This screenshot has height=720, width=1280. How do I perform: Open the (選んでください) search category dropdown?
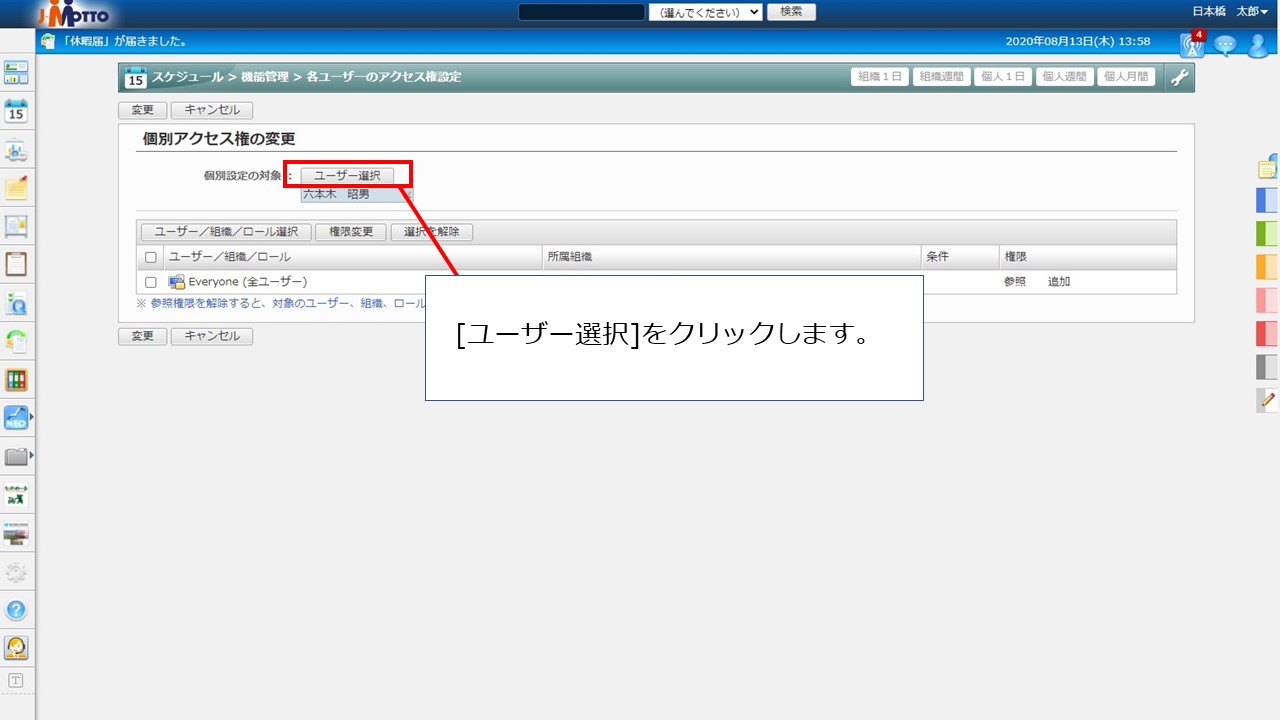coord(705,12)
